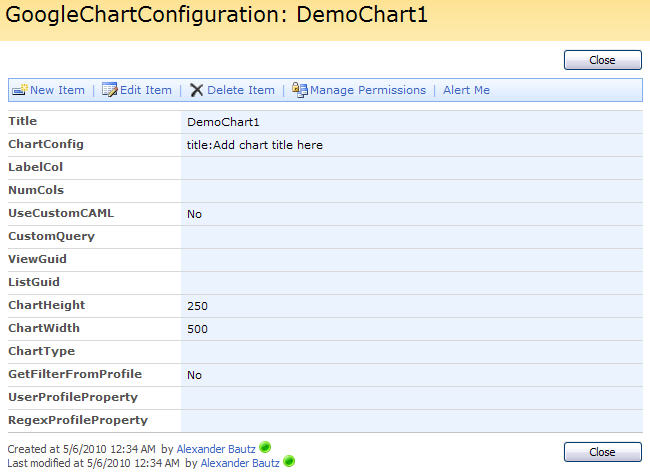Choose the Delete Item text link
The image size is (650, 472).
pos(241,90)
